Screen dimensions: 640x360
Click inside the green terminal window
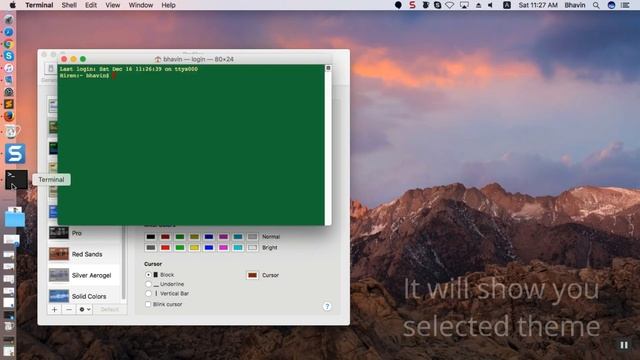click(191, 145)
